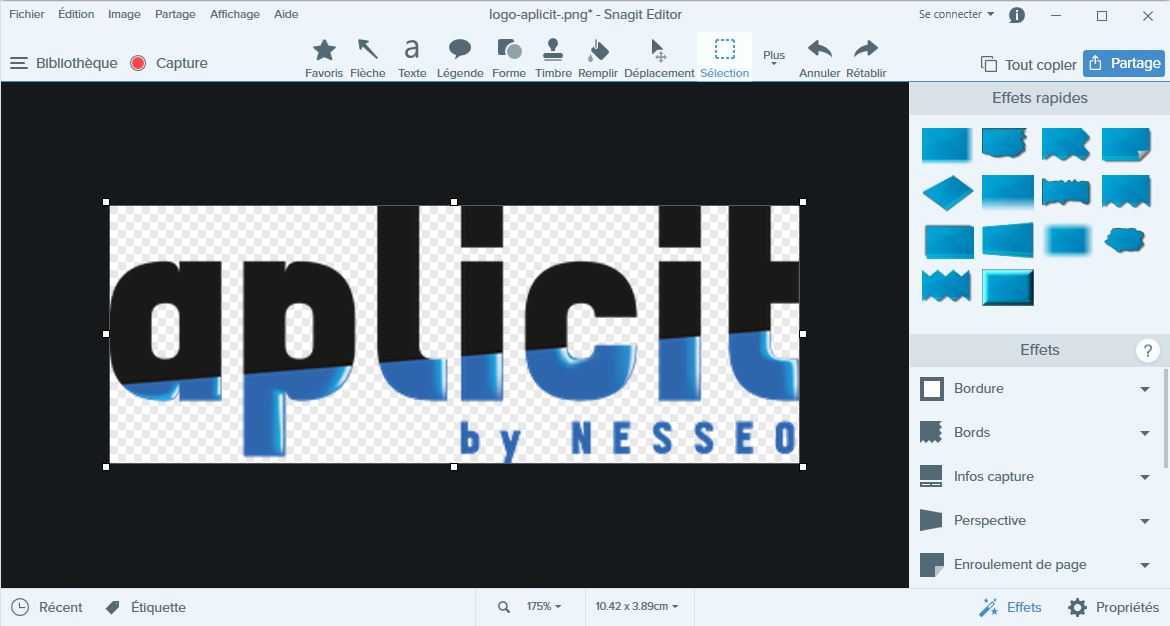Open the Fichier menu

pyautogui.click(x=27, y=14)
